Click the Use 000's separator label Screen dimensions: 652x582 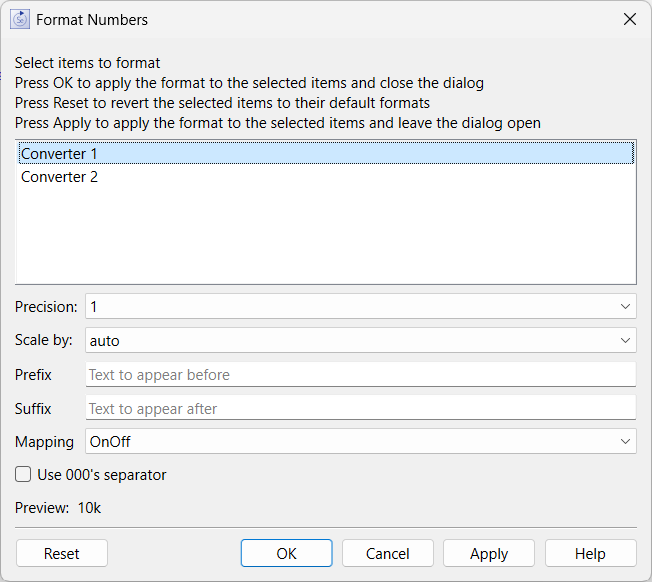[102, 474]
